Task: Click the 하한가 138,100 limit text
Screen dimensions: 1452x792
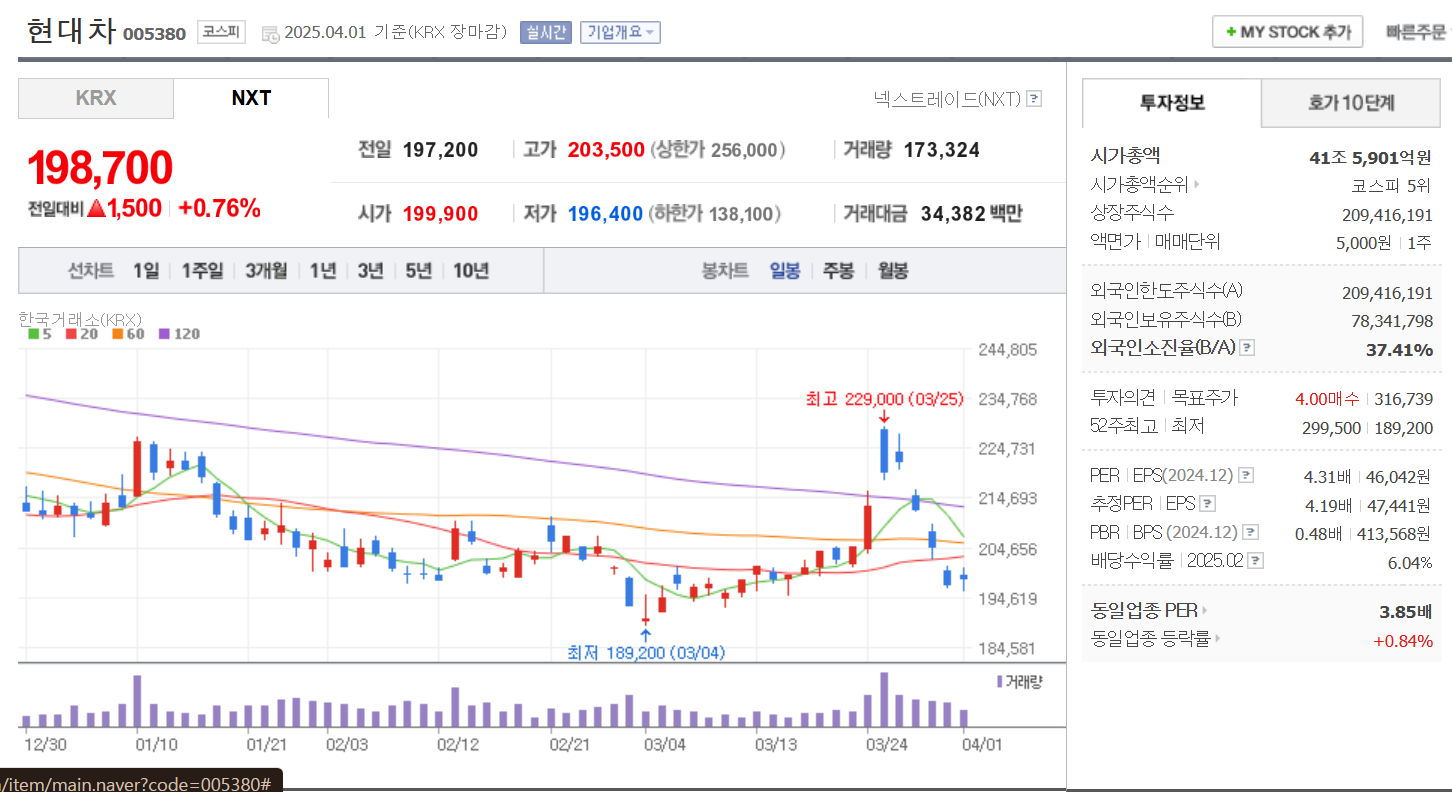Action: click(715, 214)
